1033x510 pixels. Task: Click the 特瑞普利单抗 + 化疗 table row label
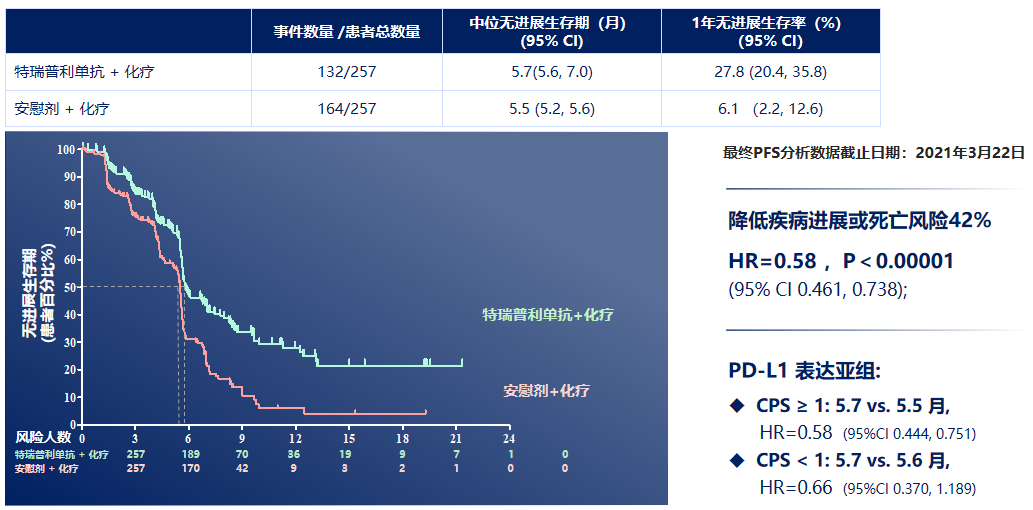click(x=85, y=72)
